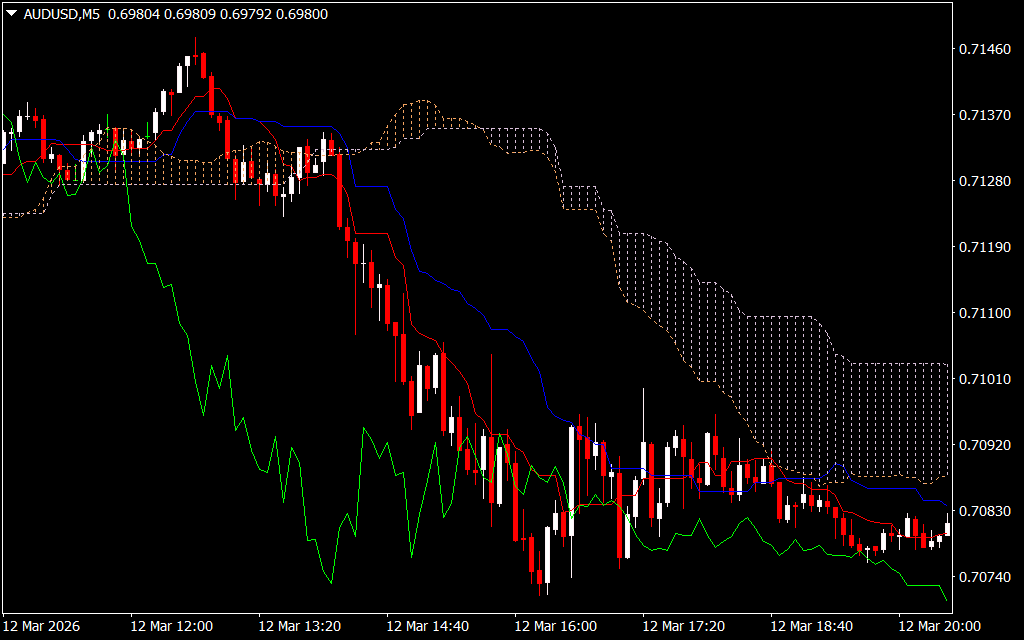Click the 0.70920 price axis label
The height and width of the screenshot is (640, 1024).
coord(982,445)
